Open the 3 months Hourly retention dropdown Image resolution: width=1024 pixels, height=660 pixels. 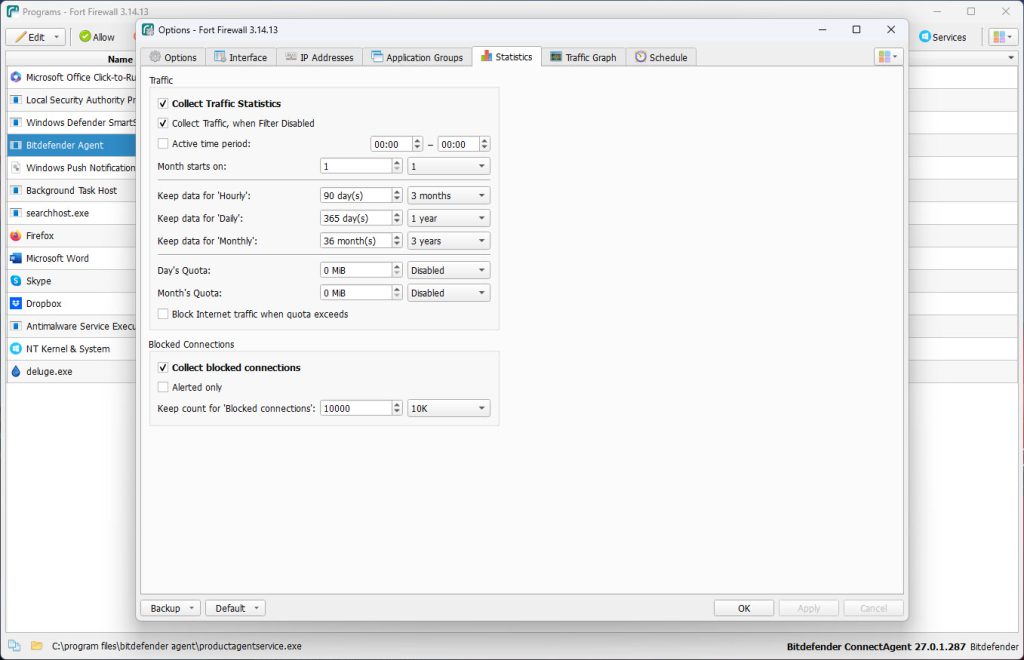tap(449, 196)
